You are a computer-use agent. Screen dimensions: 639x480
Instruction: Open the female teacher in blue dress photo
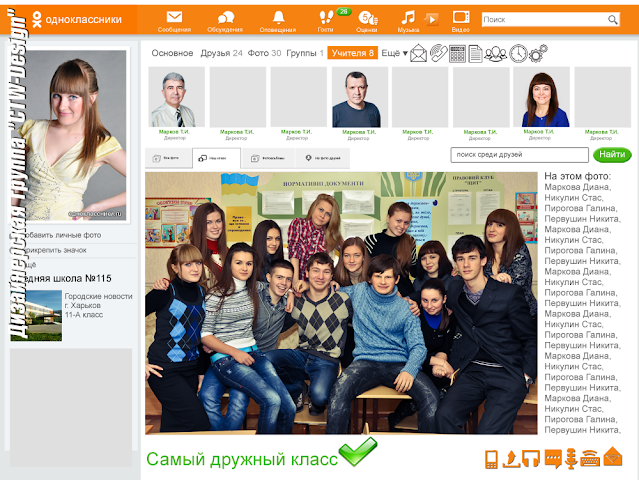pos(542,97)
